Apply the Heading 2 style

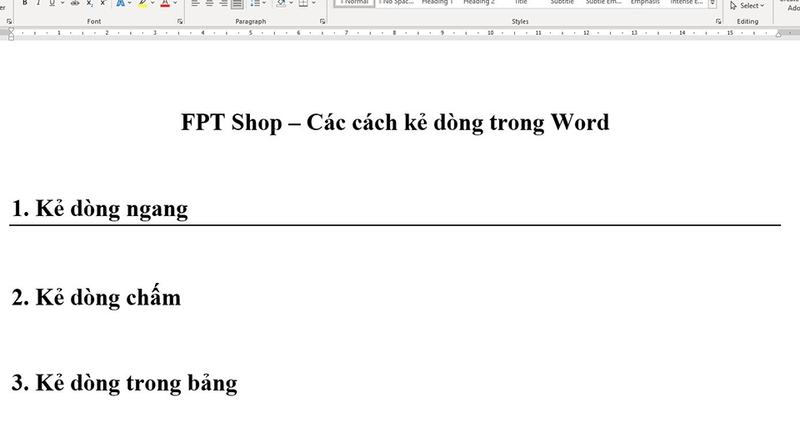point(479,3)
